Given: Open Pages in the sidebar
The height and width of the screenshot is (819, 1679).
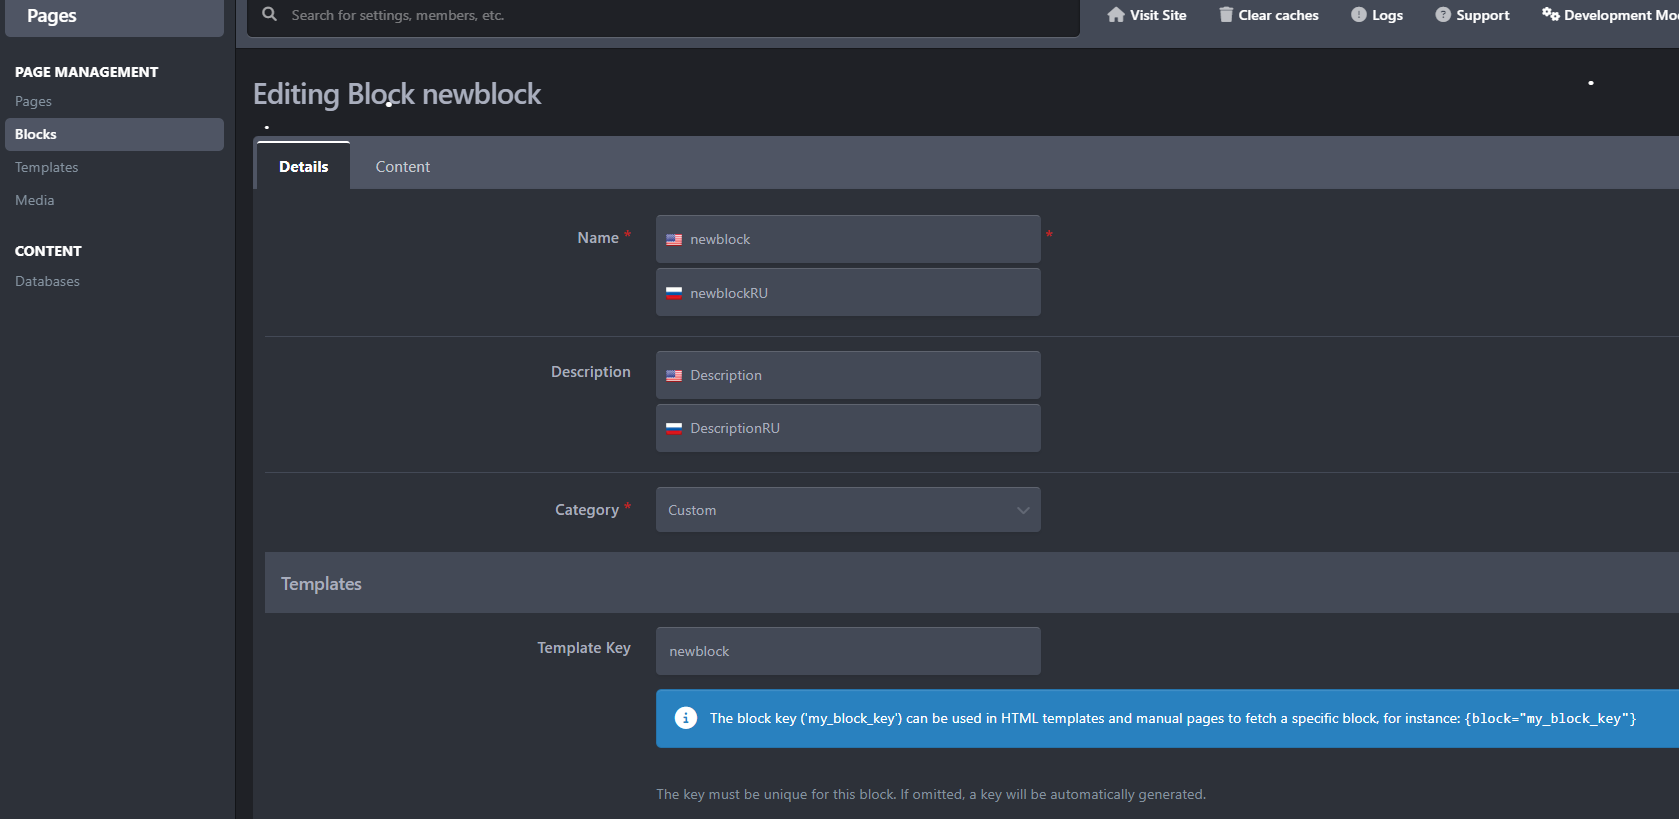Looking at the screenshot, I should pyautogui.click(x=33, y=102).
